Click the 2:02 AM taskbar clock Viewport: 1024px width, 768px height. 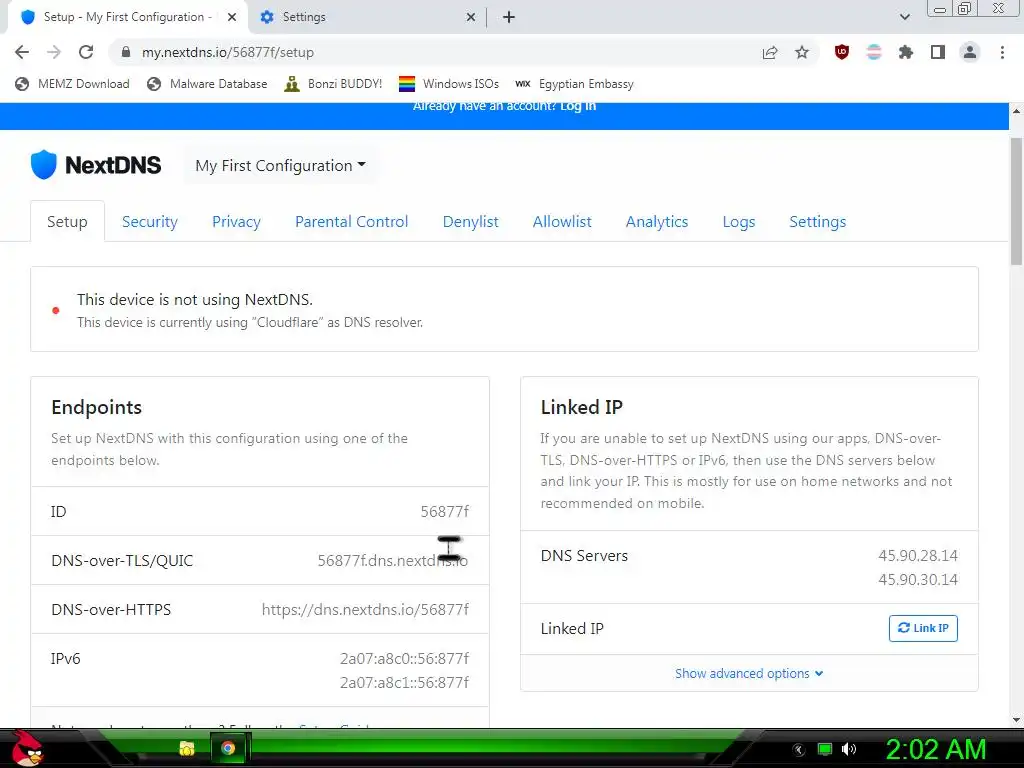click(x=935, y=749)
